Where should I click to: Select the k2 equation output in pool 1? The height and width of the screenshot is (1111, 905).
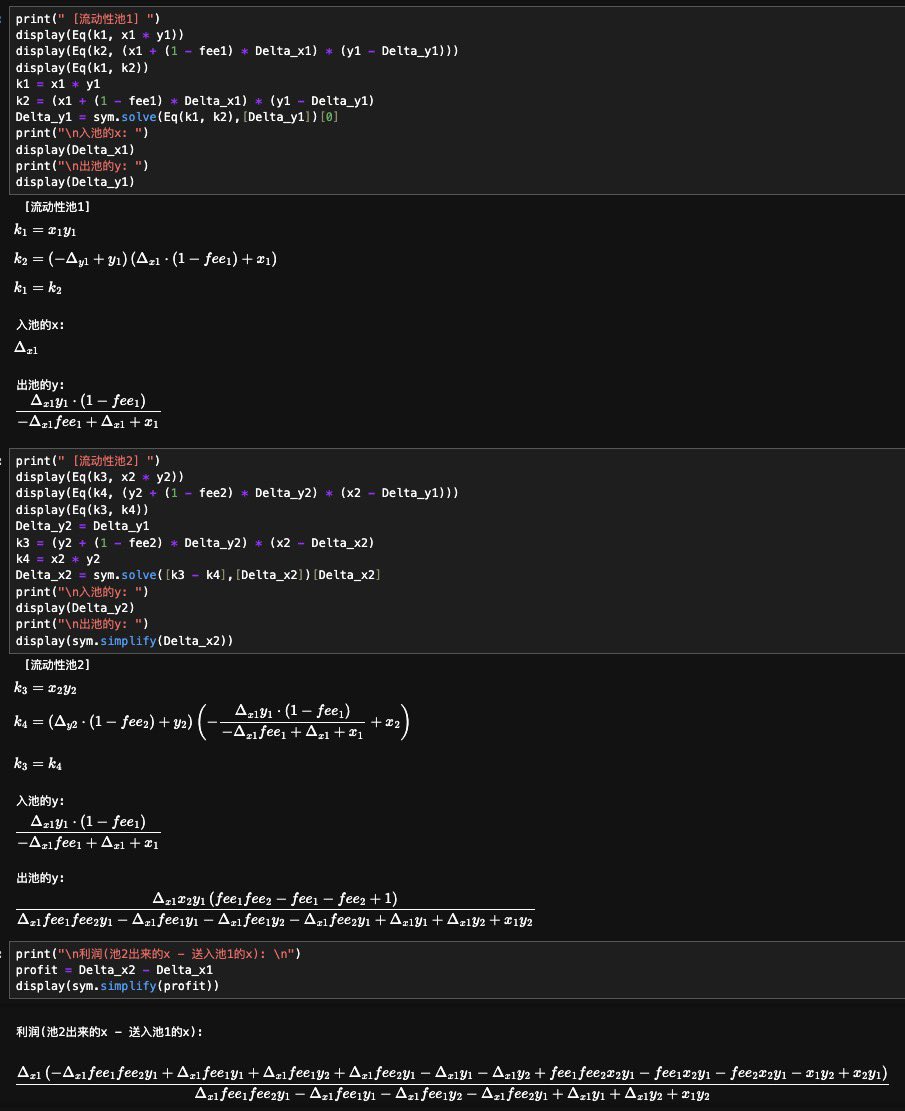coord(145,259)
